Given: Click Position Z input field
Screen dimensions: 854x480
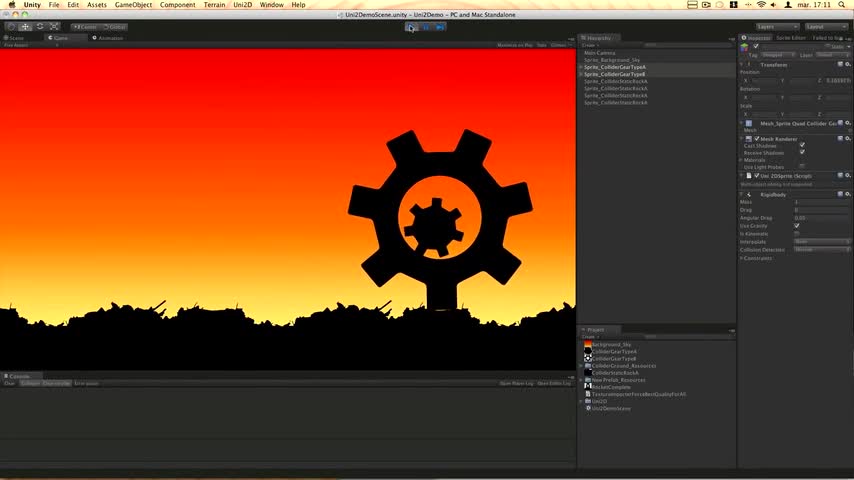Looking at the screenshot, I should [838, 81].
